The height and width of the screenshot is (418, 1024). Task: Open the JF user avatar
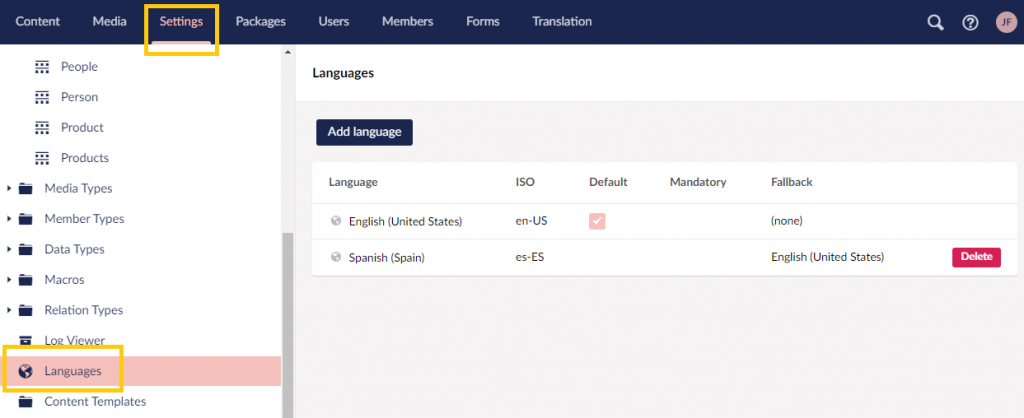(1006, 22)
